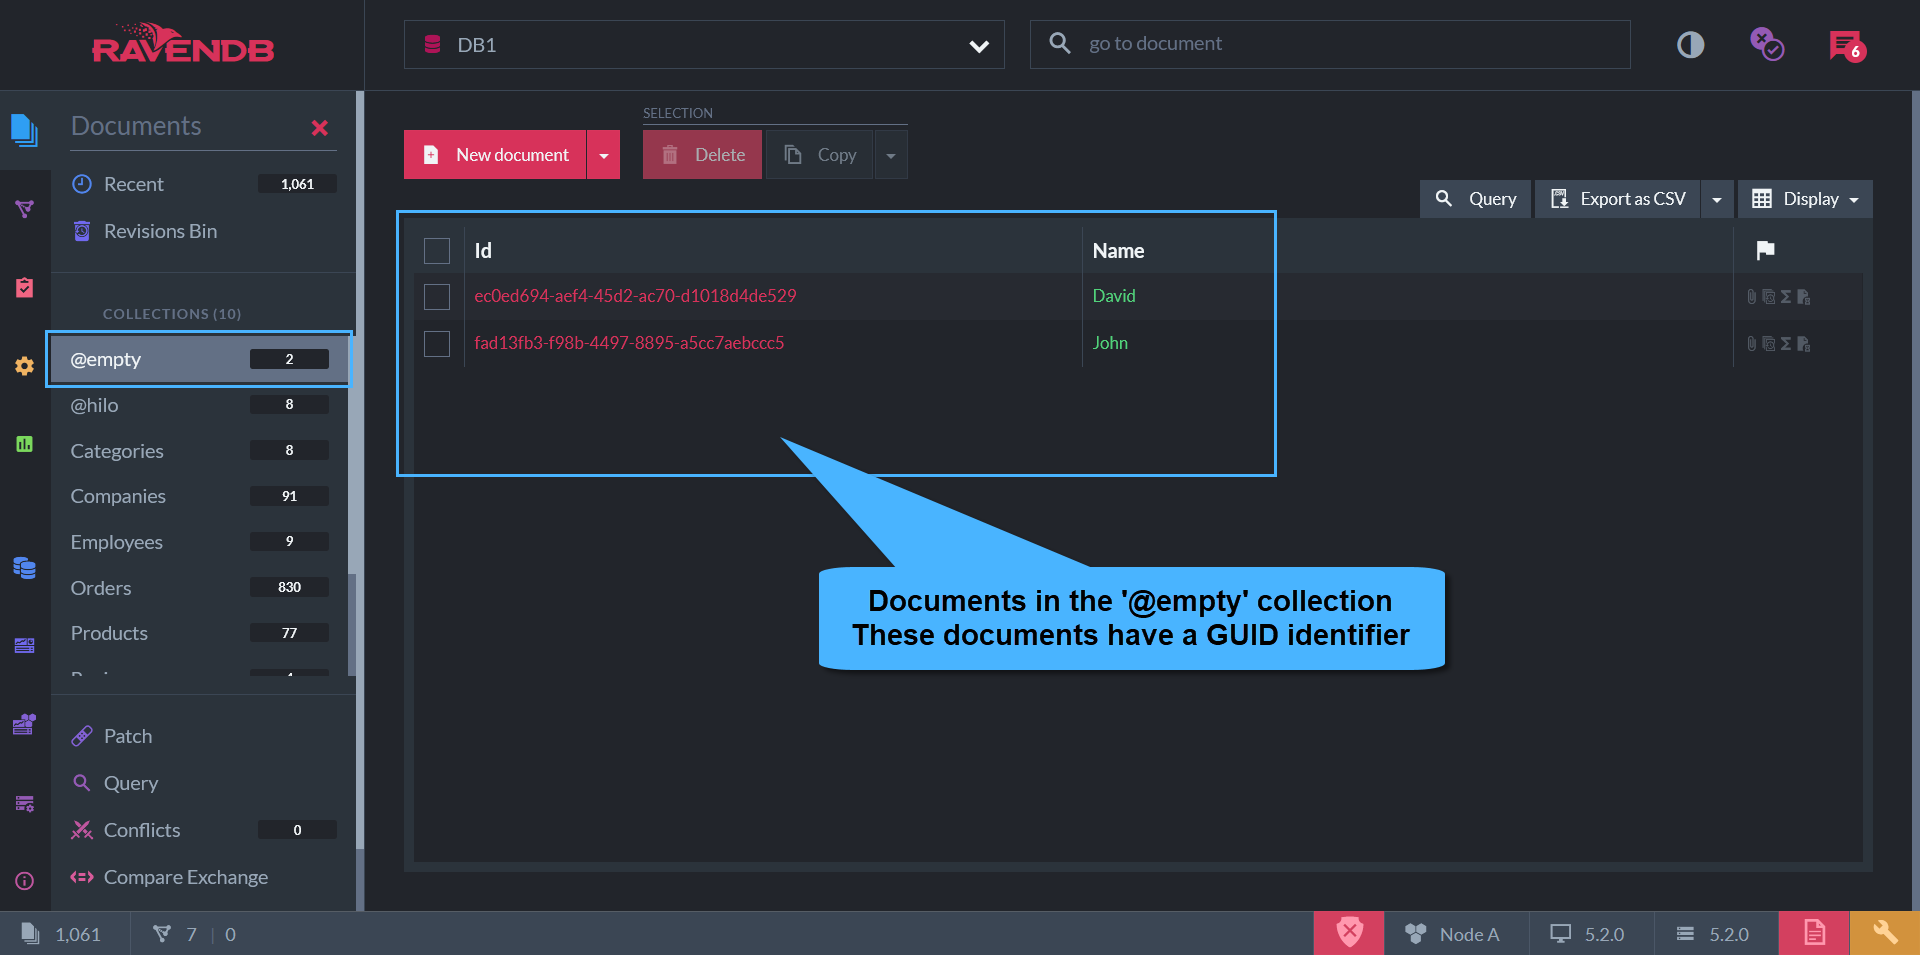Click the server version 5.2.0 item
This screenshot has width=1920, height=955.
coord(1712,934)
